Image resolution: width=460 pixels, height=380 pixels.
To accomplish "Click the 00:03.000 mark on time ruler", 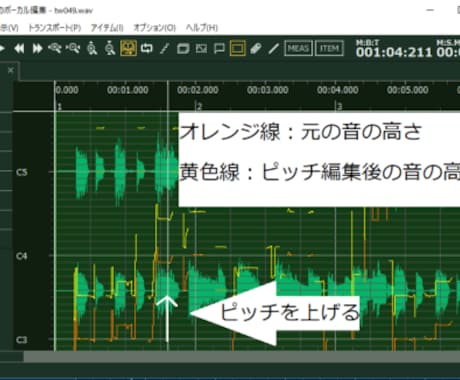I will 268,90.
